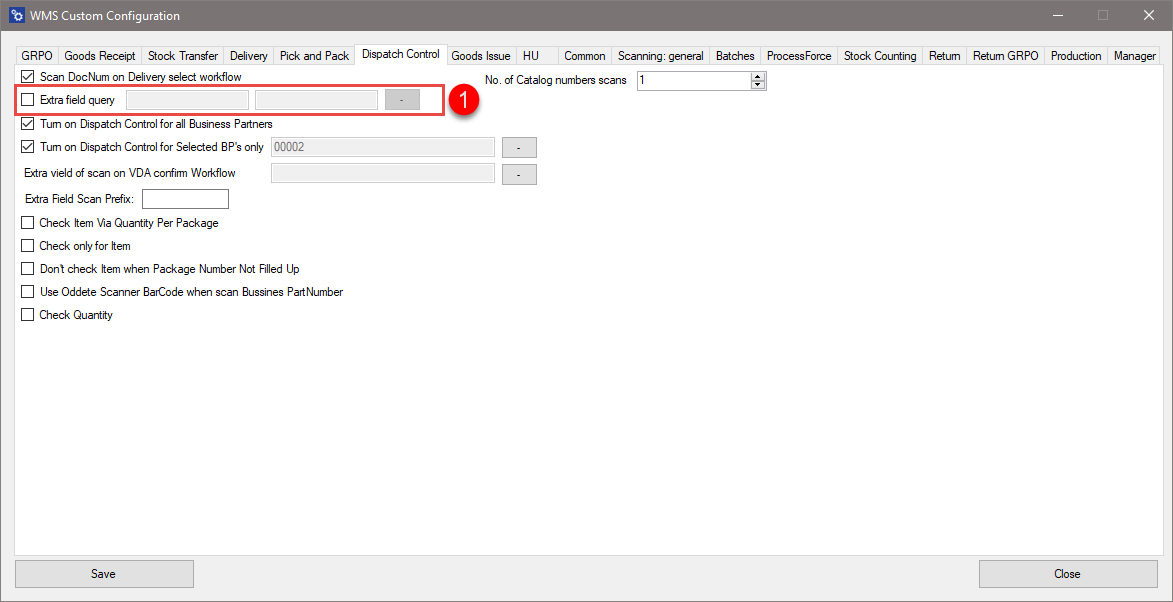Click the Extra Field Scan Prefix input
The height and width of the screenshot is (602, 1173).
pos(185,199)
